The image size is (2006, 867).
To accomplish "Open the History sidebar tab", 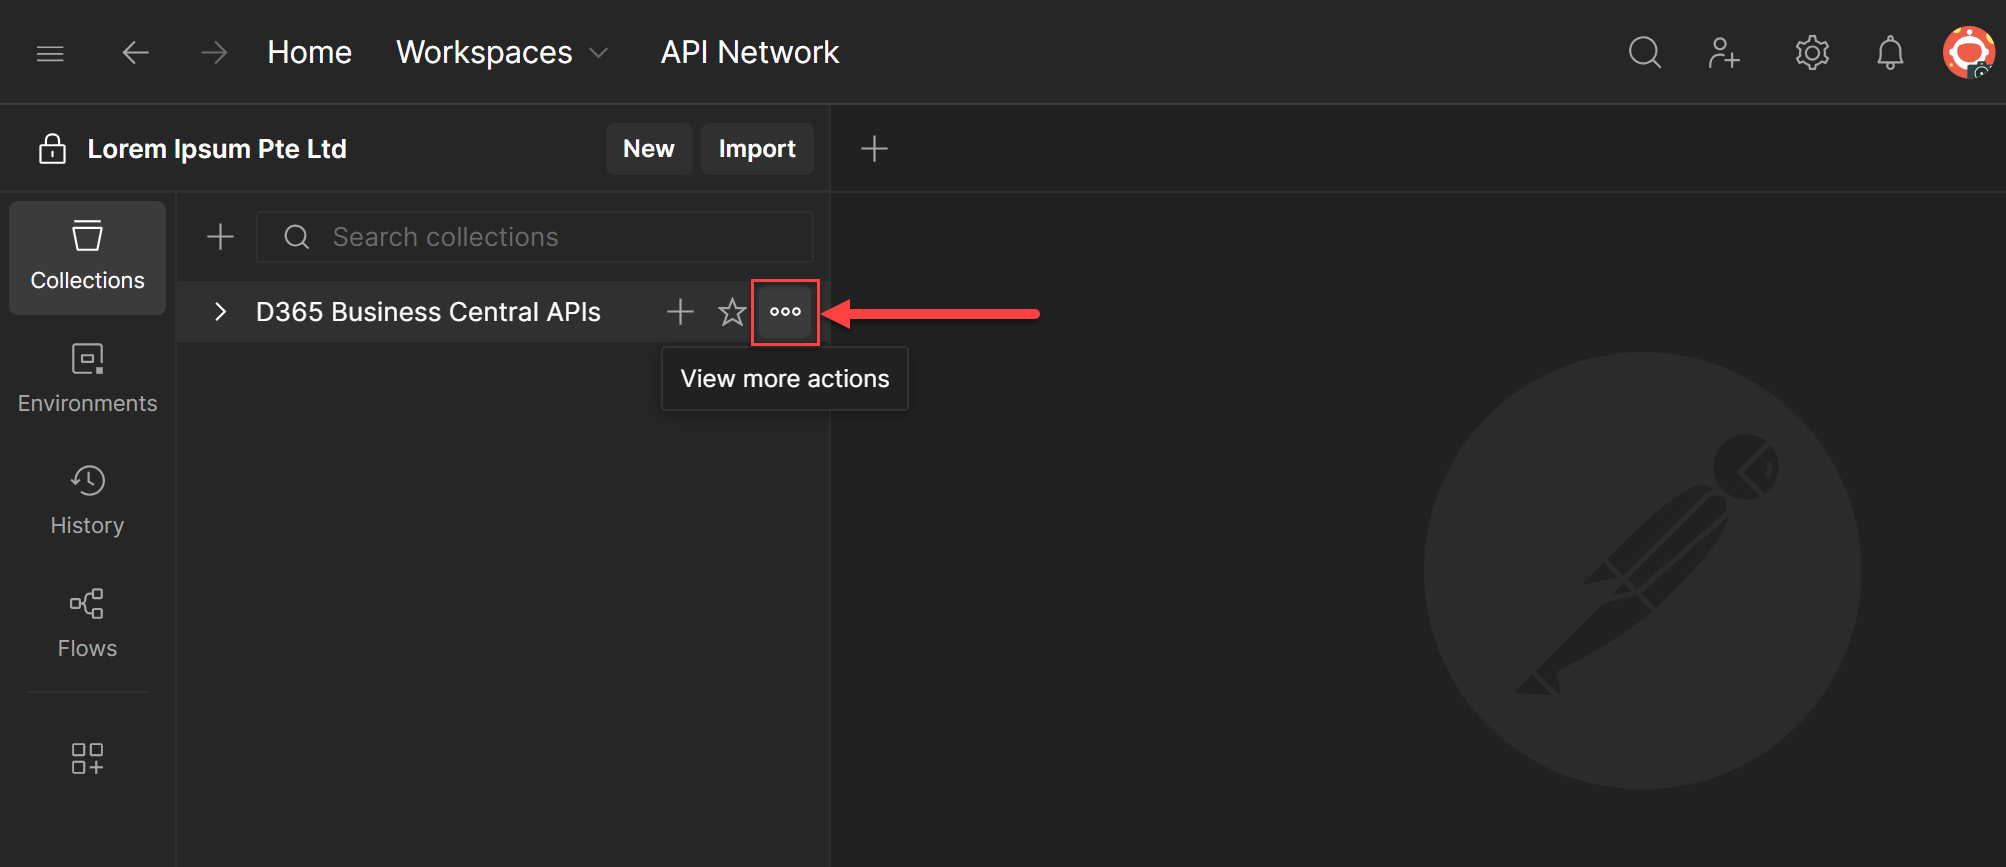I will click(88, 501).
